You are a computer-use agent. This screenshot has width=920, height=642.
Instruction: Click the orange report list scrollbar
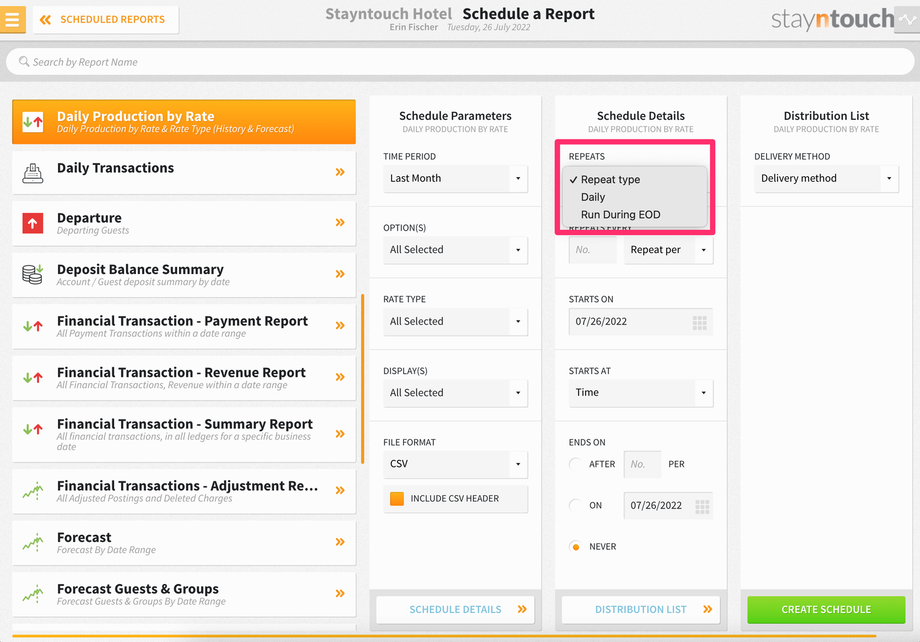click(x=363, y=379)
